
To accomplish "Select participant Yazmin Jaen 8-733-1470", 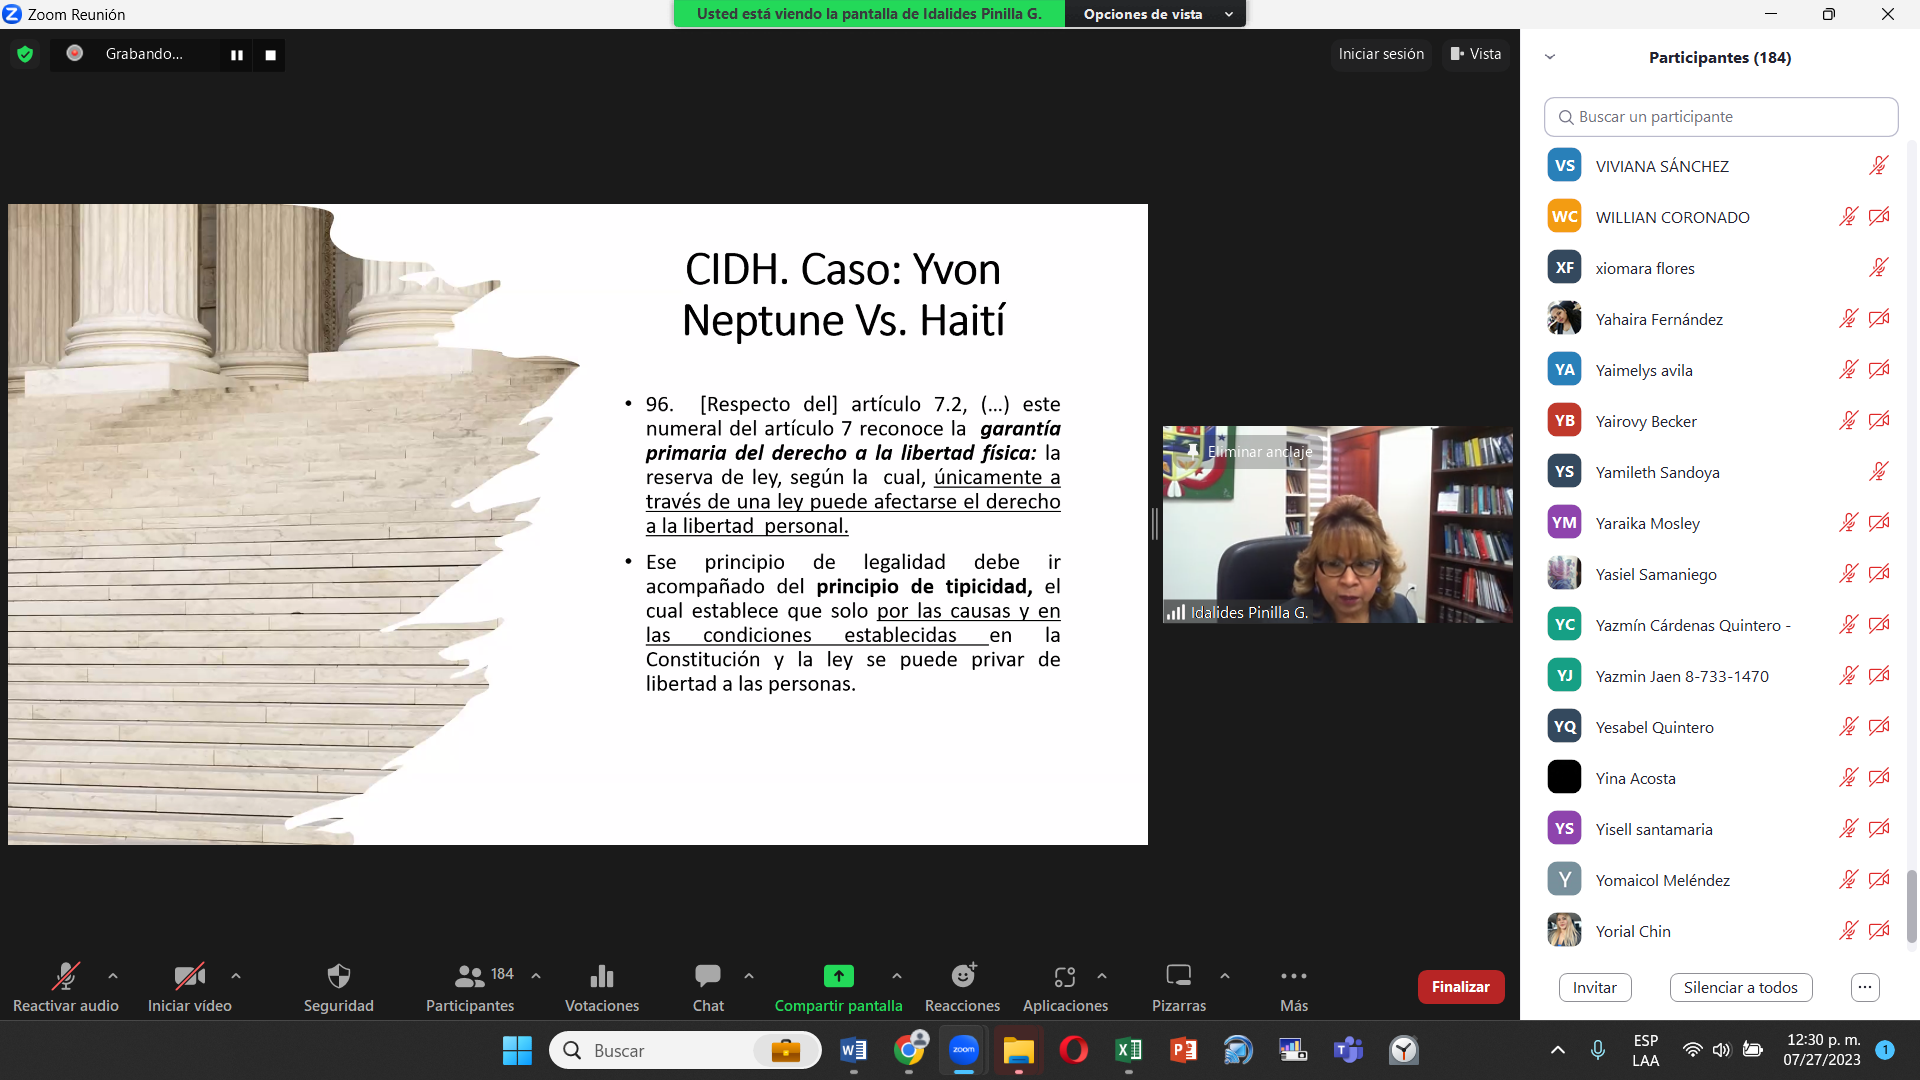I will (1719, 676).
